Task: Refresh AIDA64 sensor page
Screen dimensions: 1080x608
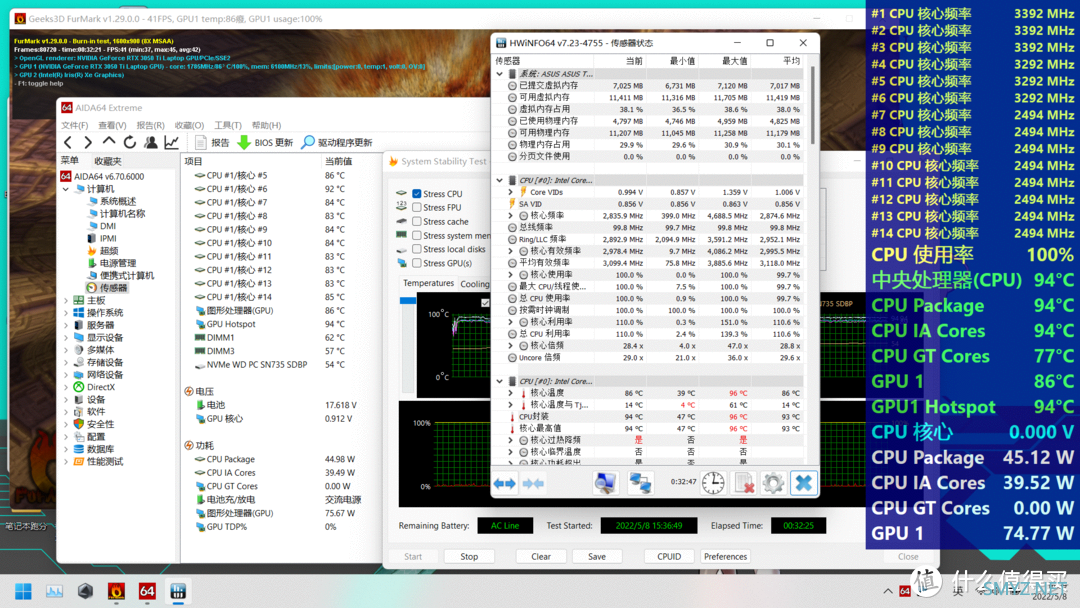Action: tap(129, 143)
